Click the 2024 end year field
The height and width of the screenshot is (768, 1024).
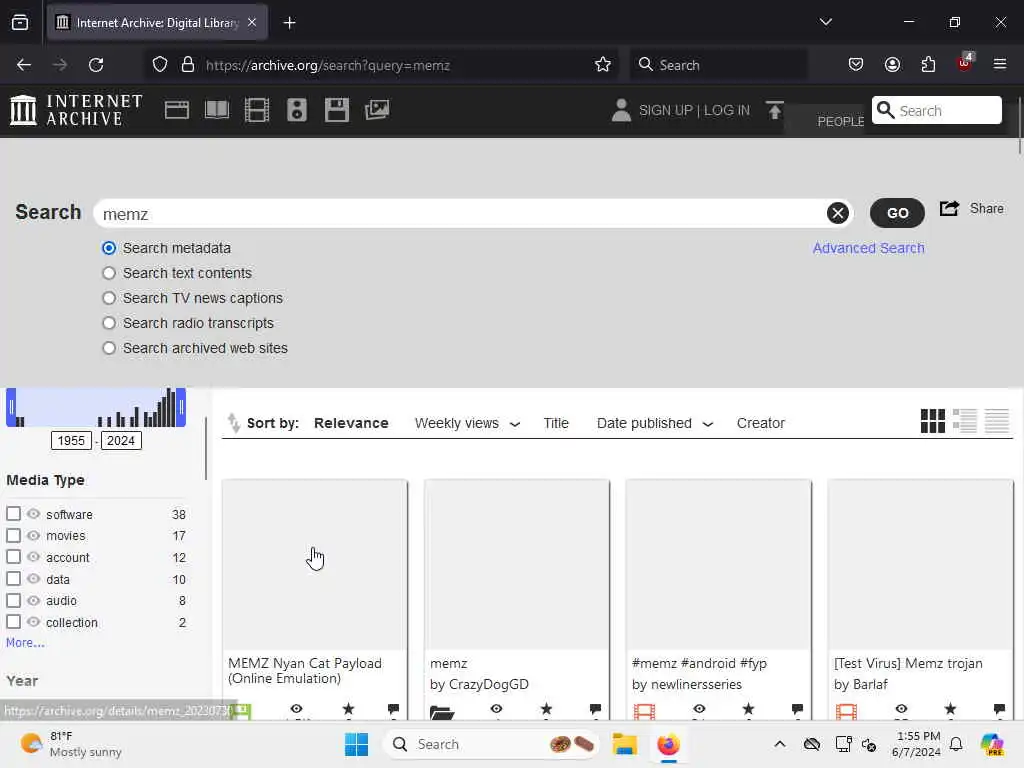[121, 441]
